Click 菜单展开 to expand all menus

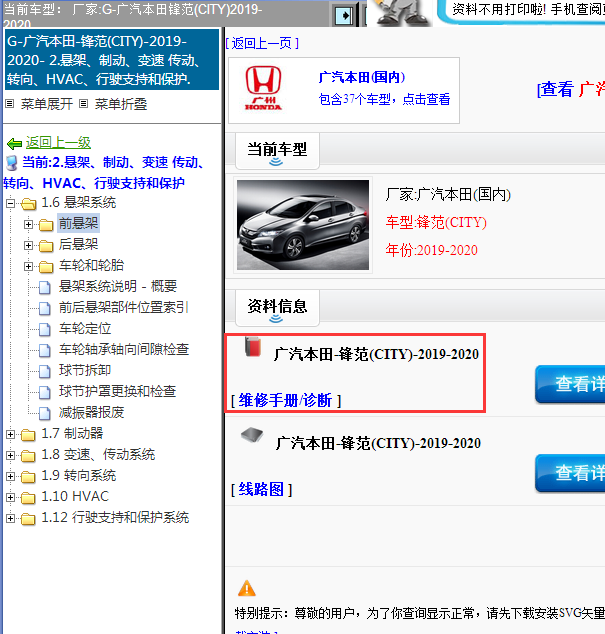click(x=47, y=104)
